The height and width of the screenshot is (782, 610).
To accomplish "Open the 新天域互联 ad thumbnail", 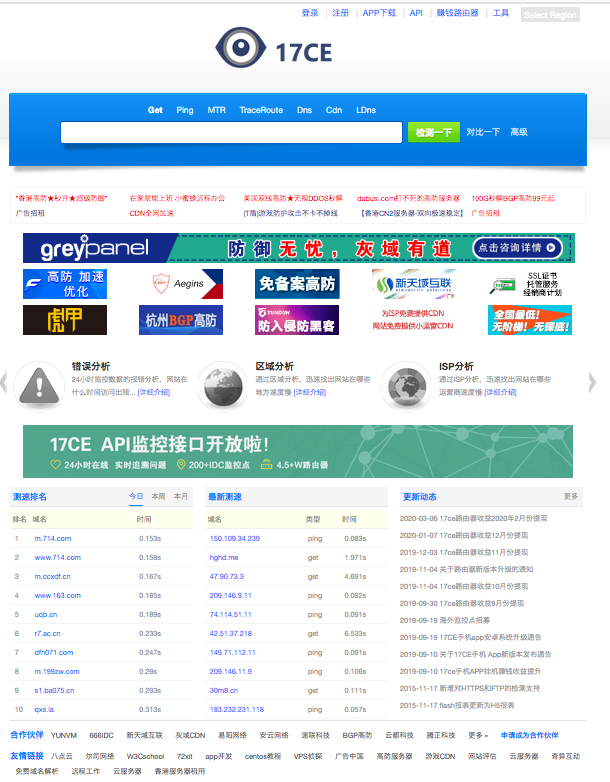I will point(414,284).
